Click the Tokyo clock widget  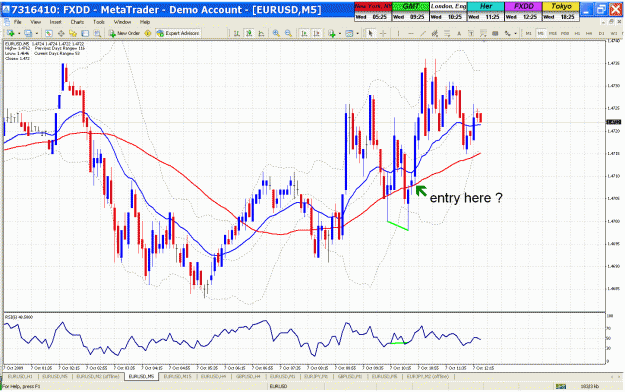pyautogui.click(x=561, y=12)
